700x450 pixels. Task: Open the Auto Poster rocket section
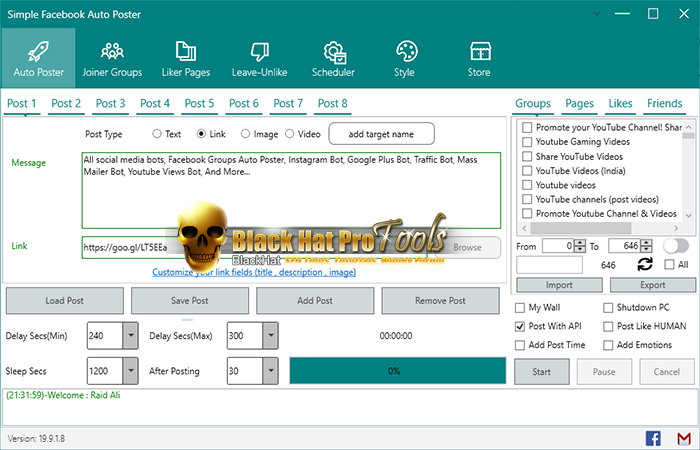[x=38, y=58]
